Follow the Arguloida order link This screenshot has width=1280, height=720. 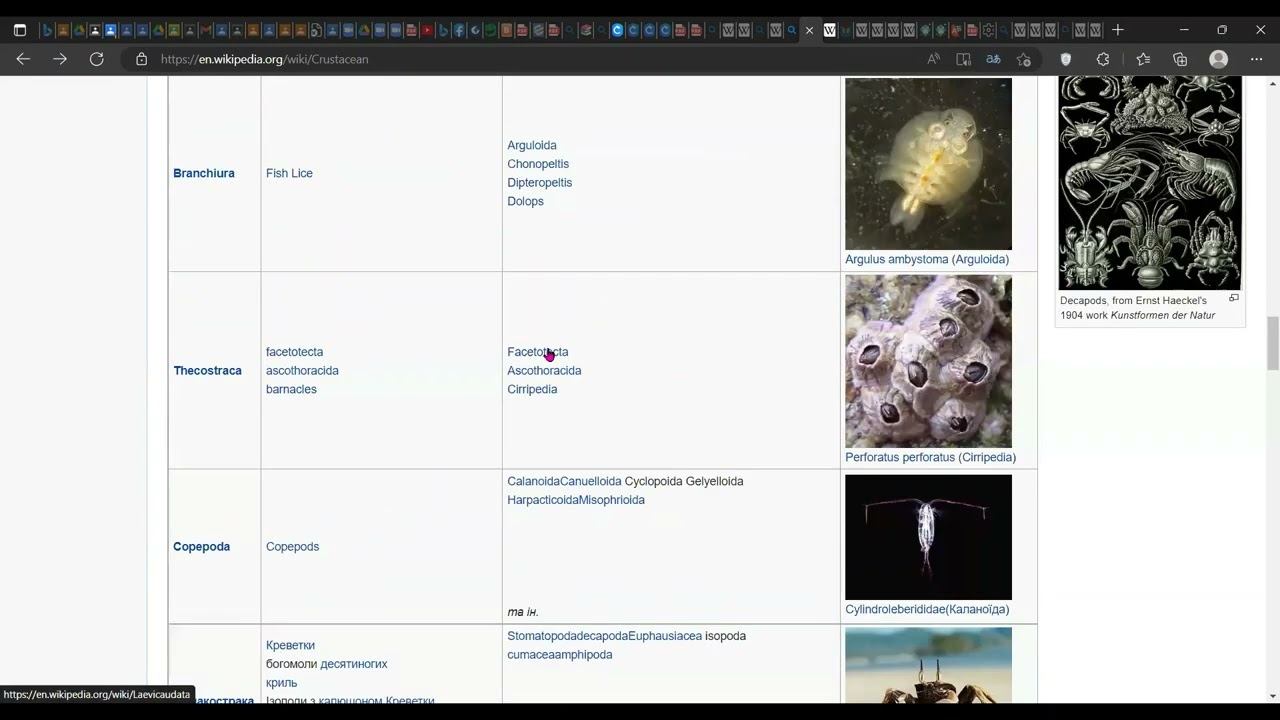click(x=532, y=145)
